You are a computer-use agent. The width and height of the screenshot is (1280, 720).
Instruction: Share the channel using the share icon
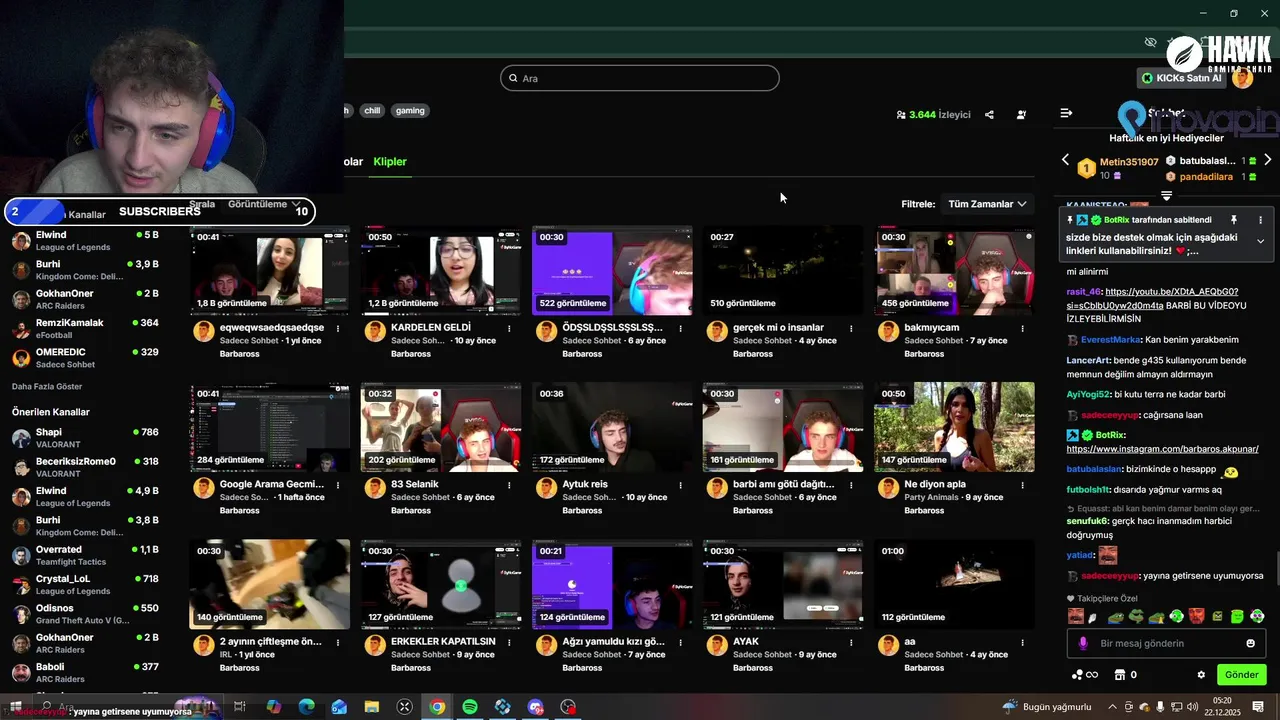point(989,115)
